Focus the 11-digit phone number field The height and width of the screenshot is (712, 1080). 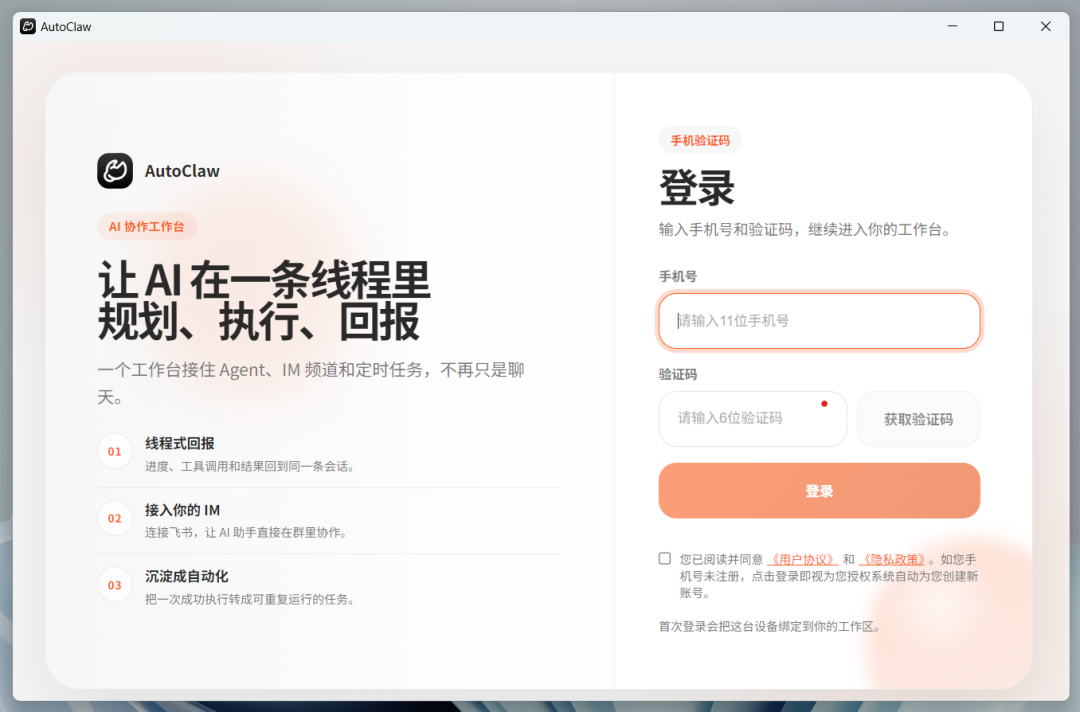(x=819, y=321)
